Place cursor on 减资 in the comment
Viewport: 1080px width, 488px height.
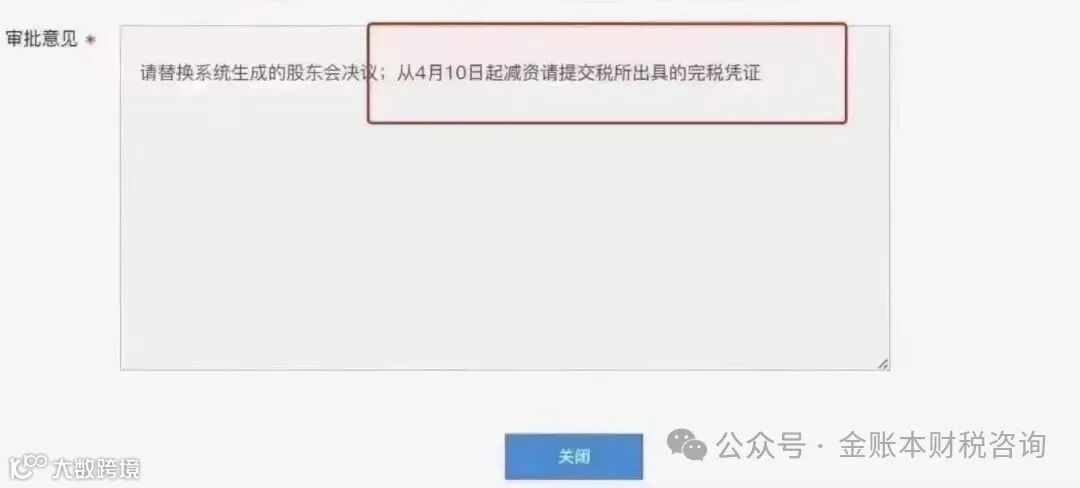tap(521, 73)
